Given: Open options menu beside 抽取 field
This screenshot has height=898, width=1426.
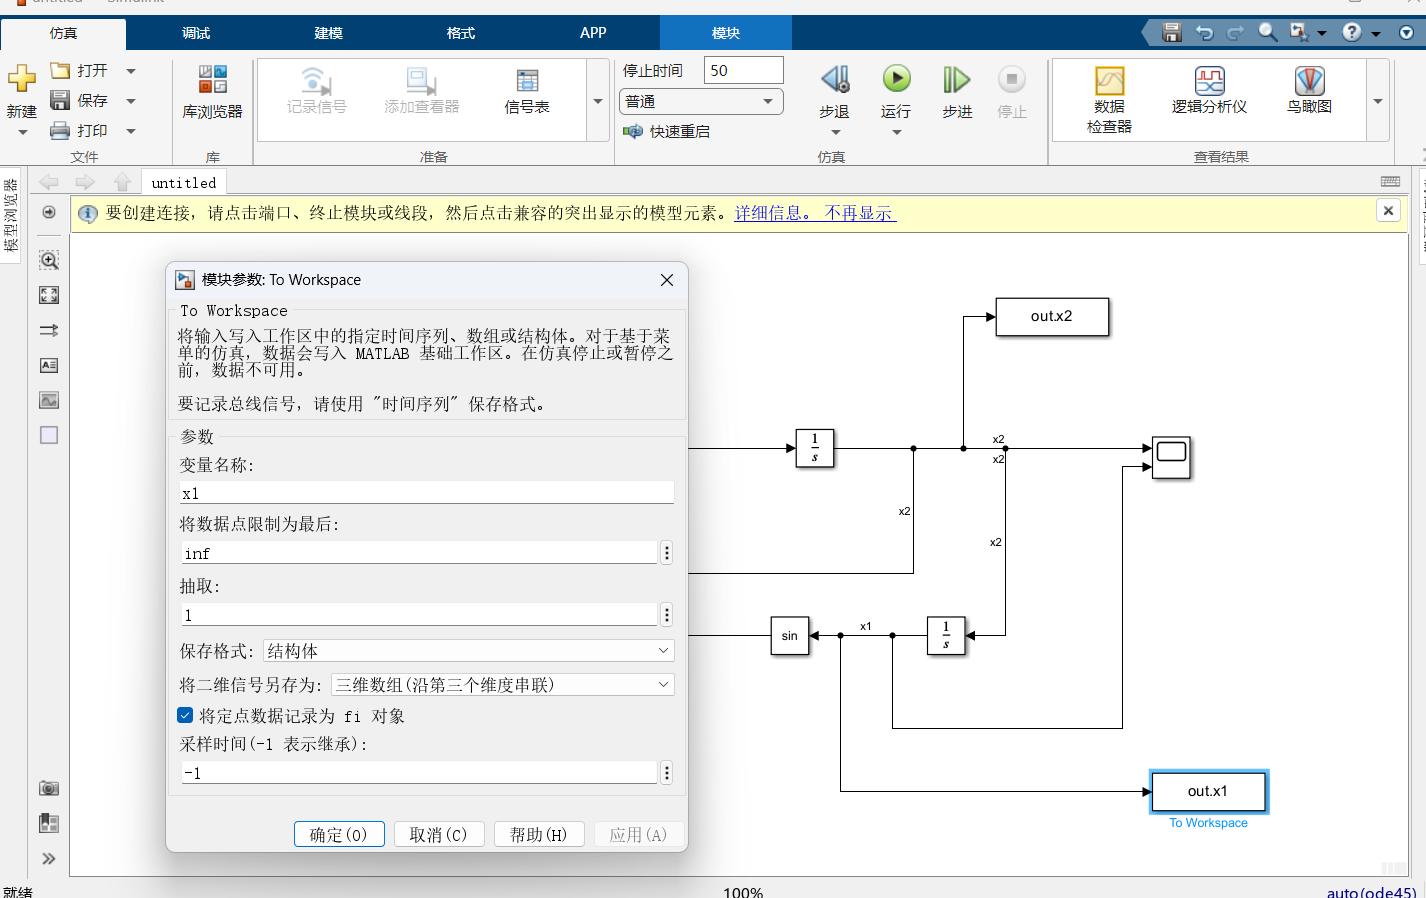Looking at the screenshot, I should click(667, 614).
